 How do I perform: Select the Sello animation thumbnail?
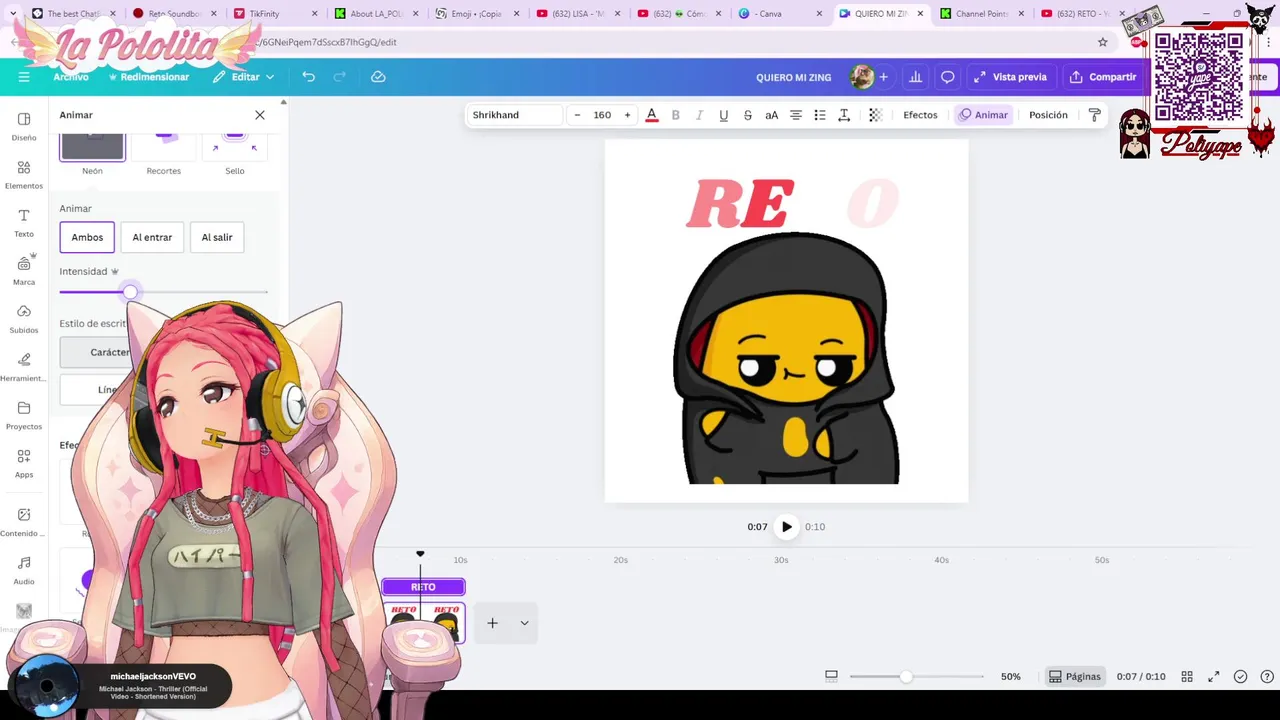tap(234, 146)
